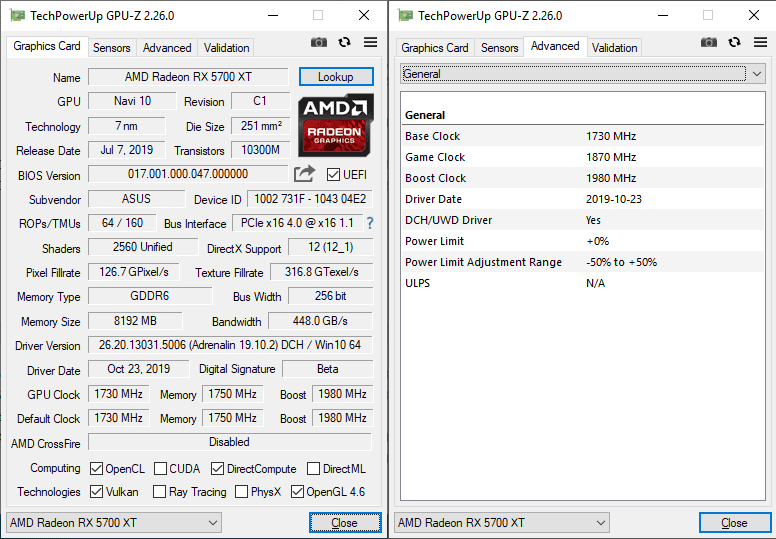Toggle the OpenCL checkbox
Viewport: 776px width, 539px height.
(x=97, y=468)
